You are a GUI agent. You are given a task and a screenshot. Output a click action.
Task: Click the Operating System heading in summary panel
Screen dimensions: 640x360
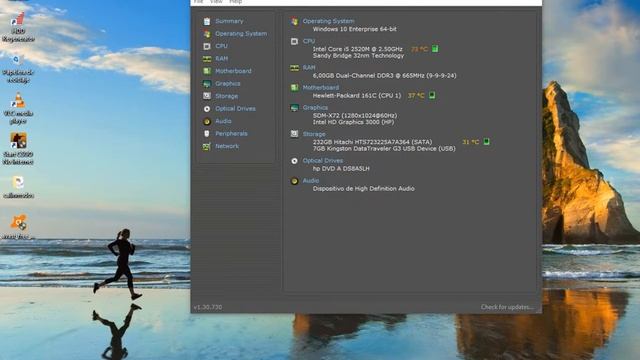point(328,21)
